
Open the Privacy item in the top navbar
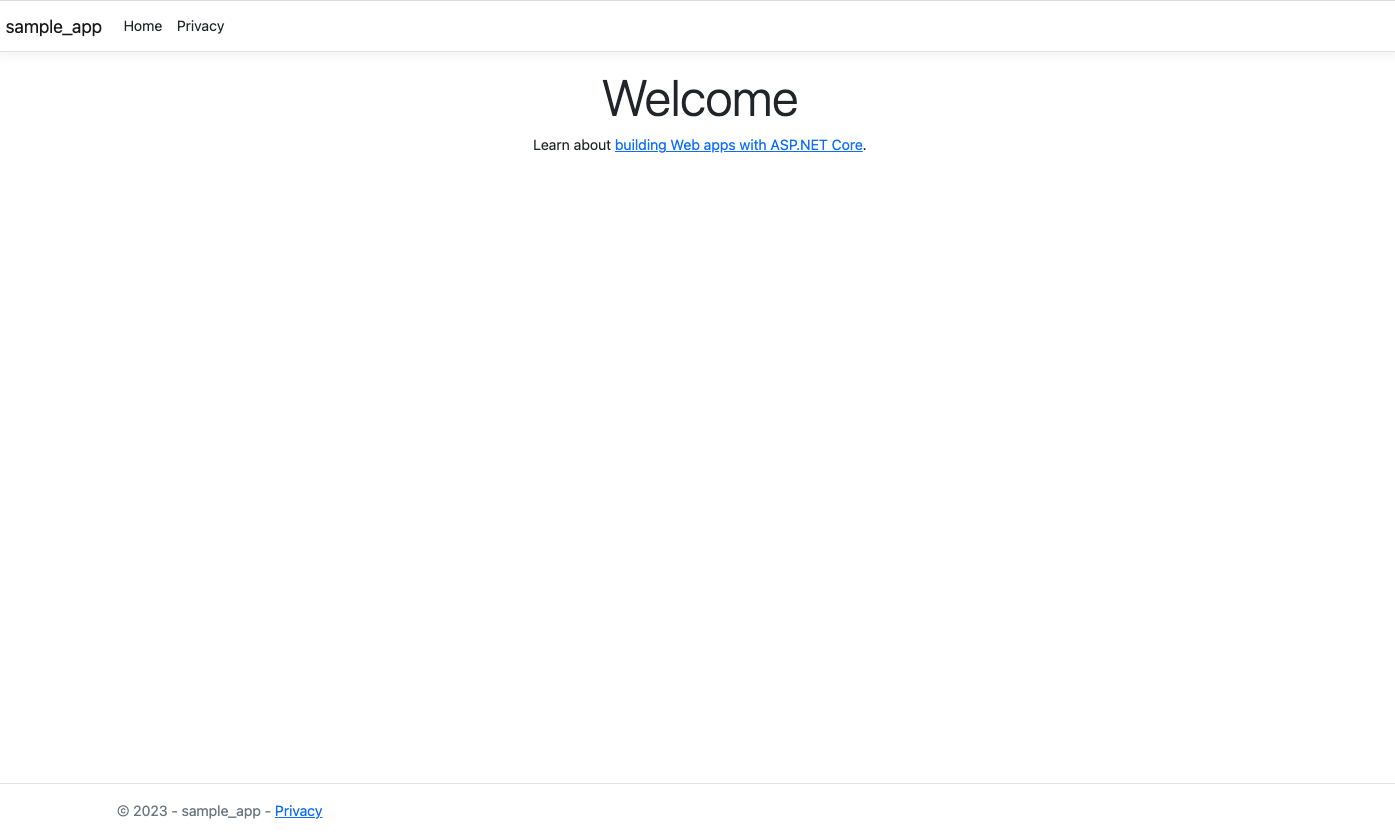pyautogui.click(x=200, y=26)
